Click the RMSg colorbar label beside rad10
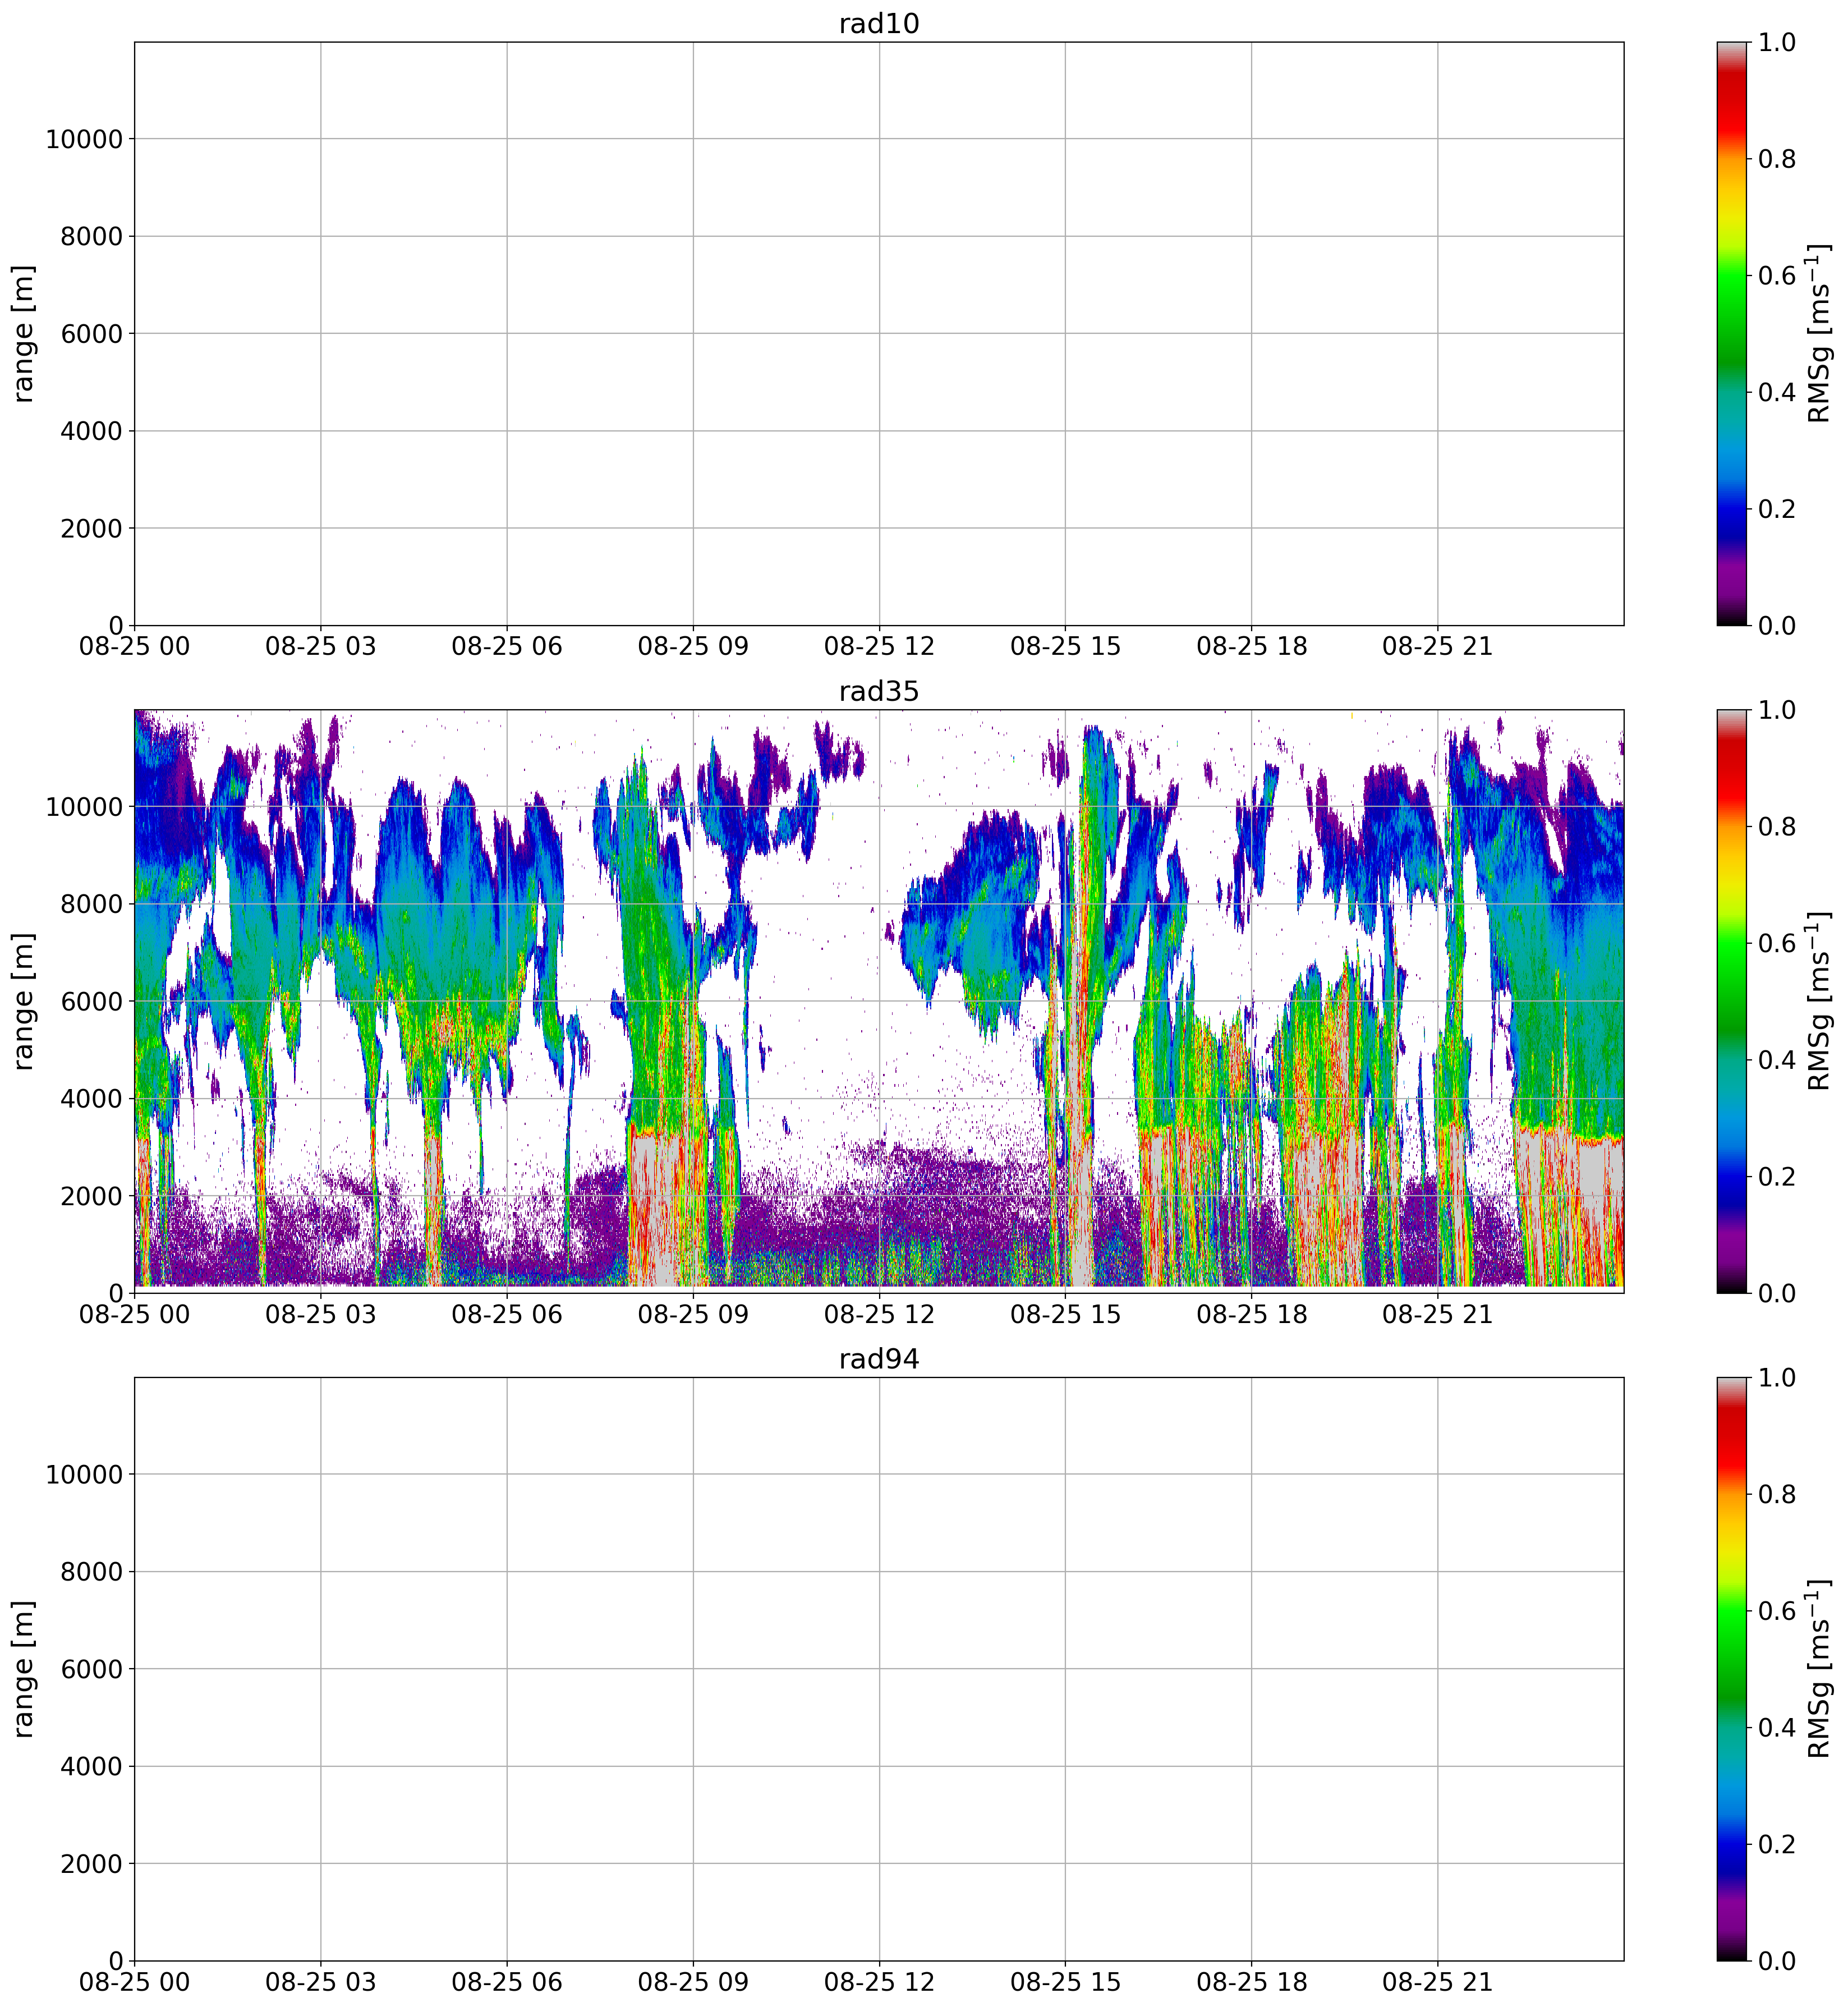1848x2007 pixels. pos(1819,333)
